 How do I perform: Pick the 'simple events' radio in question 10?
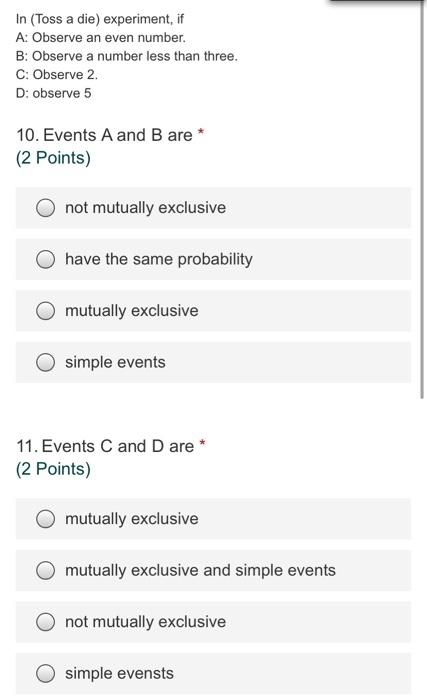click(46, 362)
